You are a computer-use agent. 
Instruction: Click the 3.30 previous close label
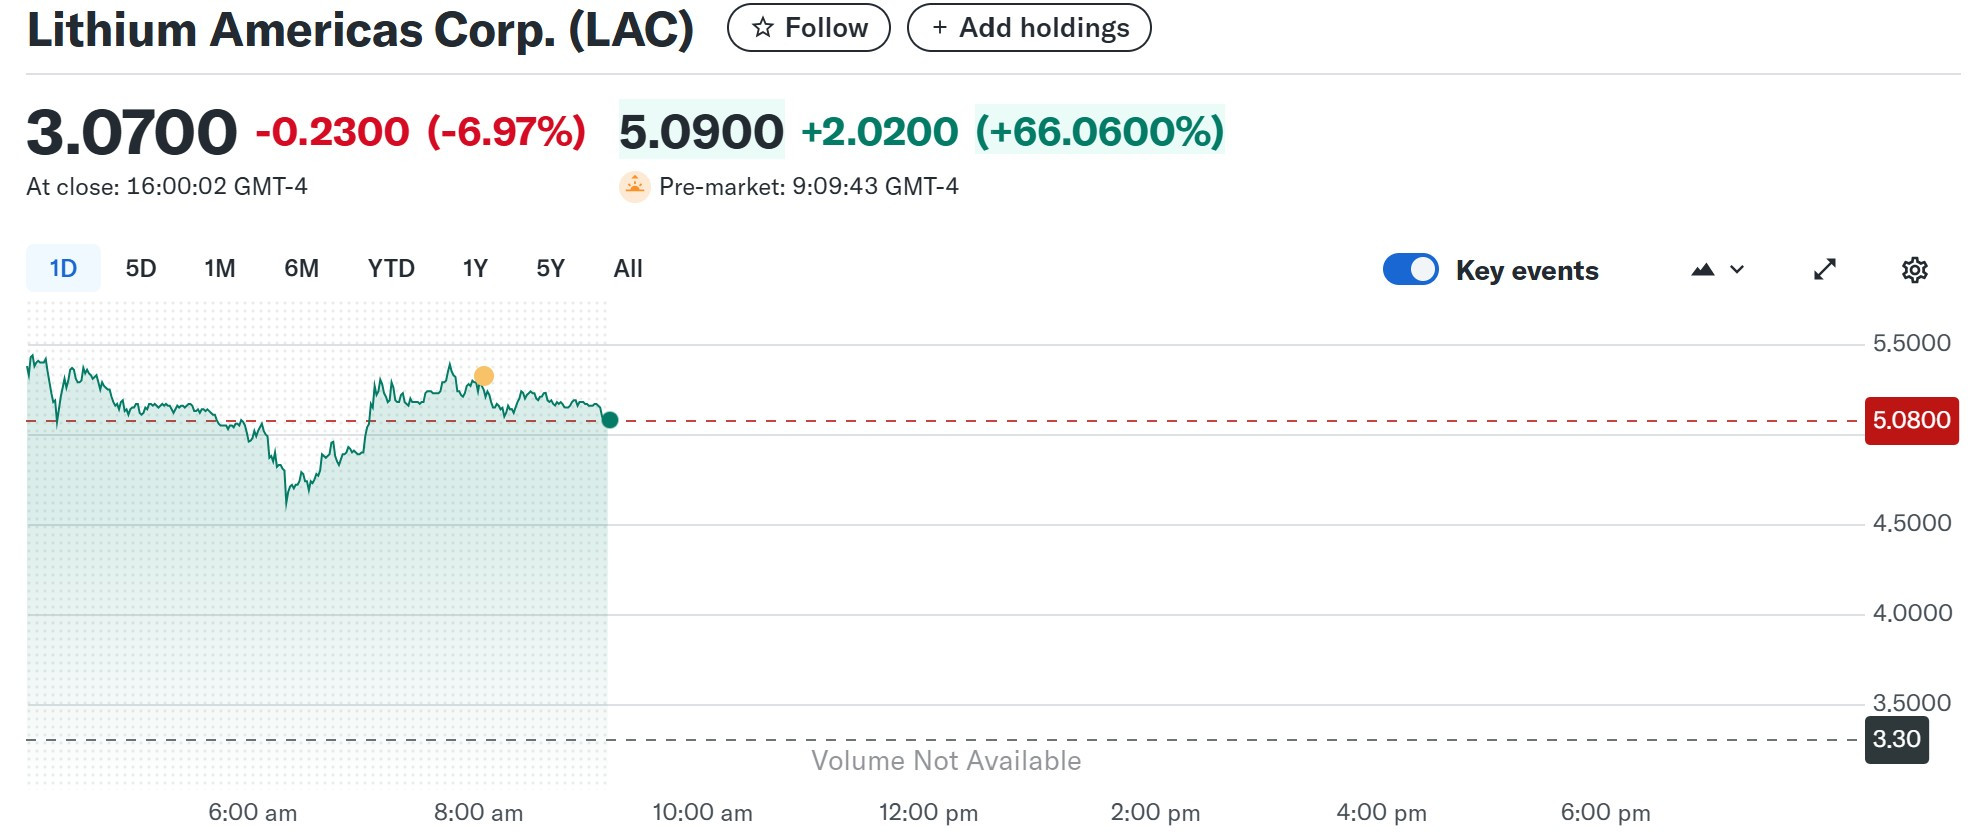(1896, 739)
